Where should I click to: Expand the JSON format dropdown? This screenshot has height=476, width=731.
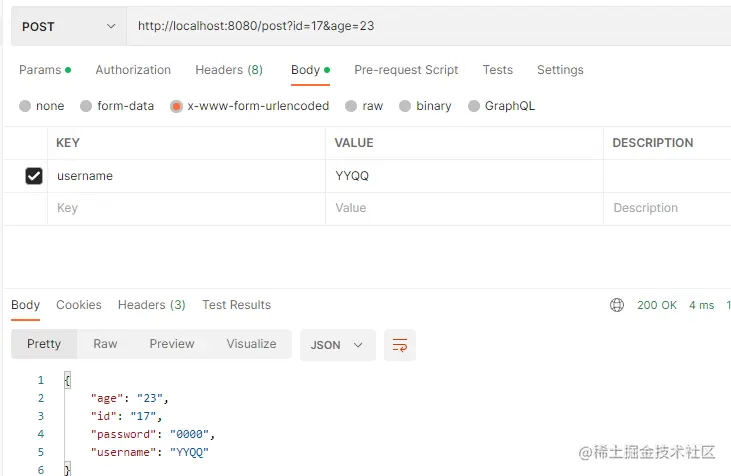[x=338, y=345]
